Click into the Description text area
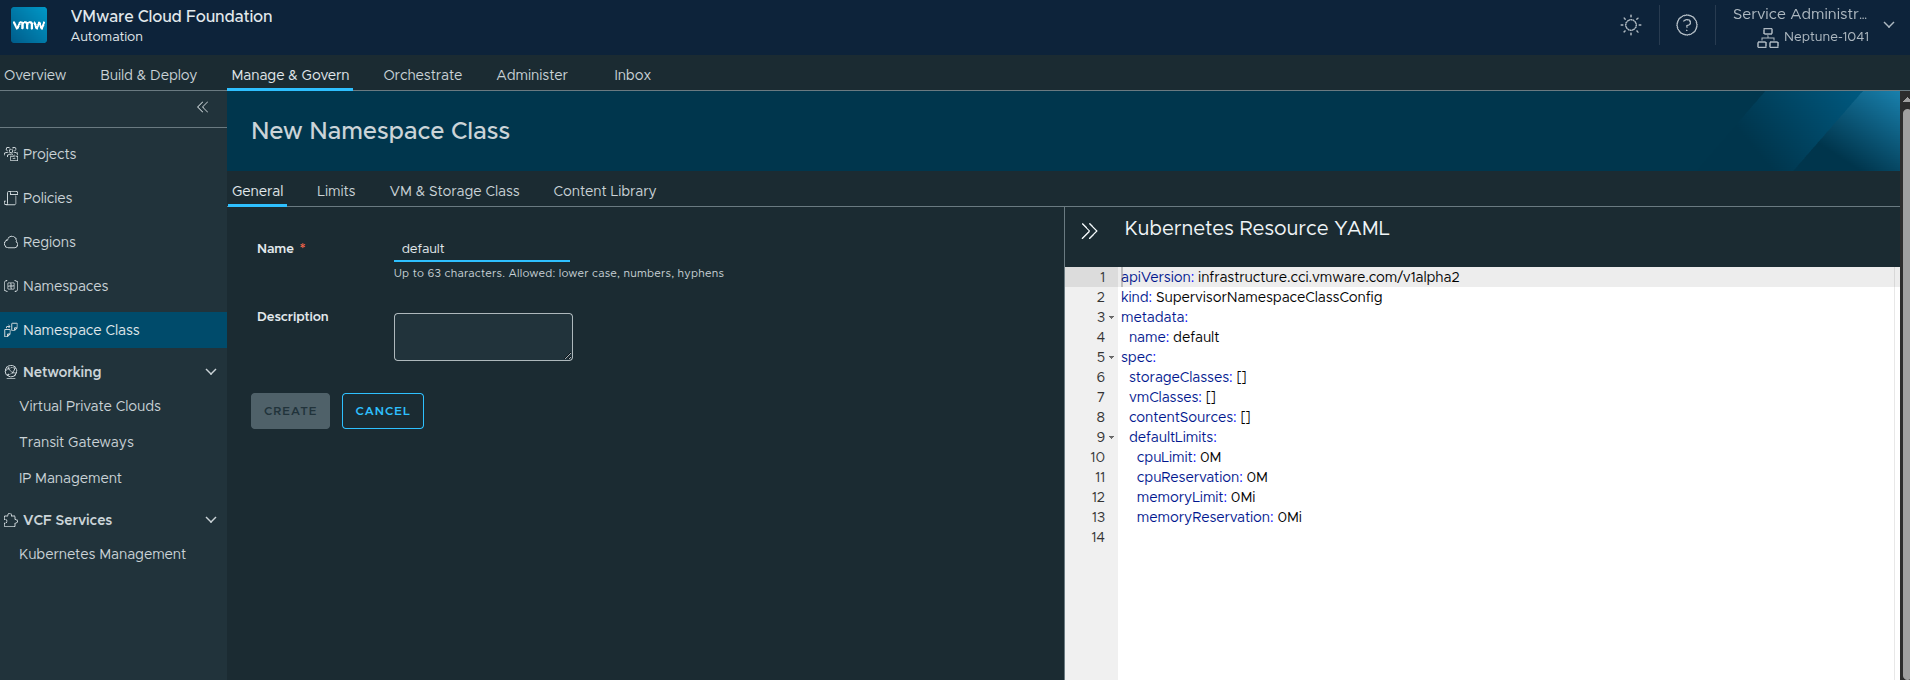This screenshot has height=680, width=1910. (483, 337)
